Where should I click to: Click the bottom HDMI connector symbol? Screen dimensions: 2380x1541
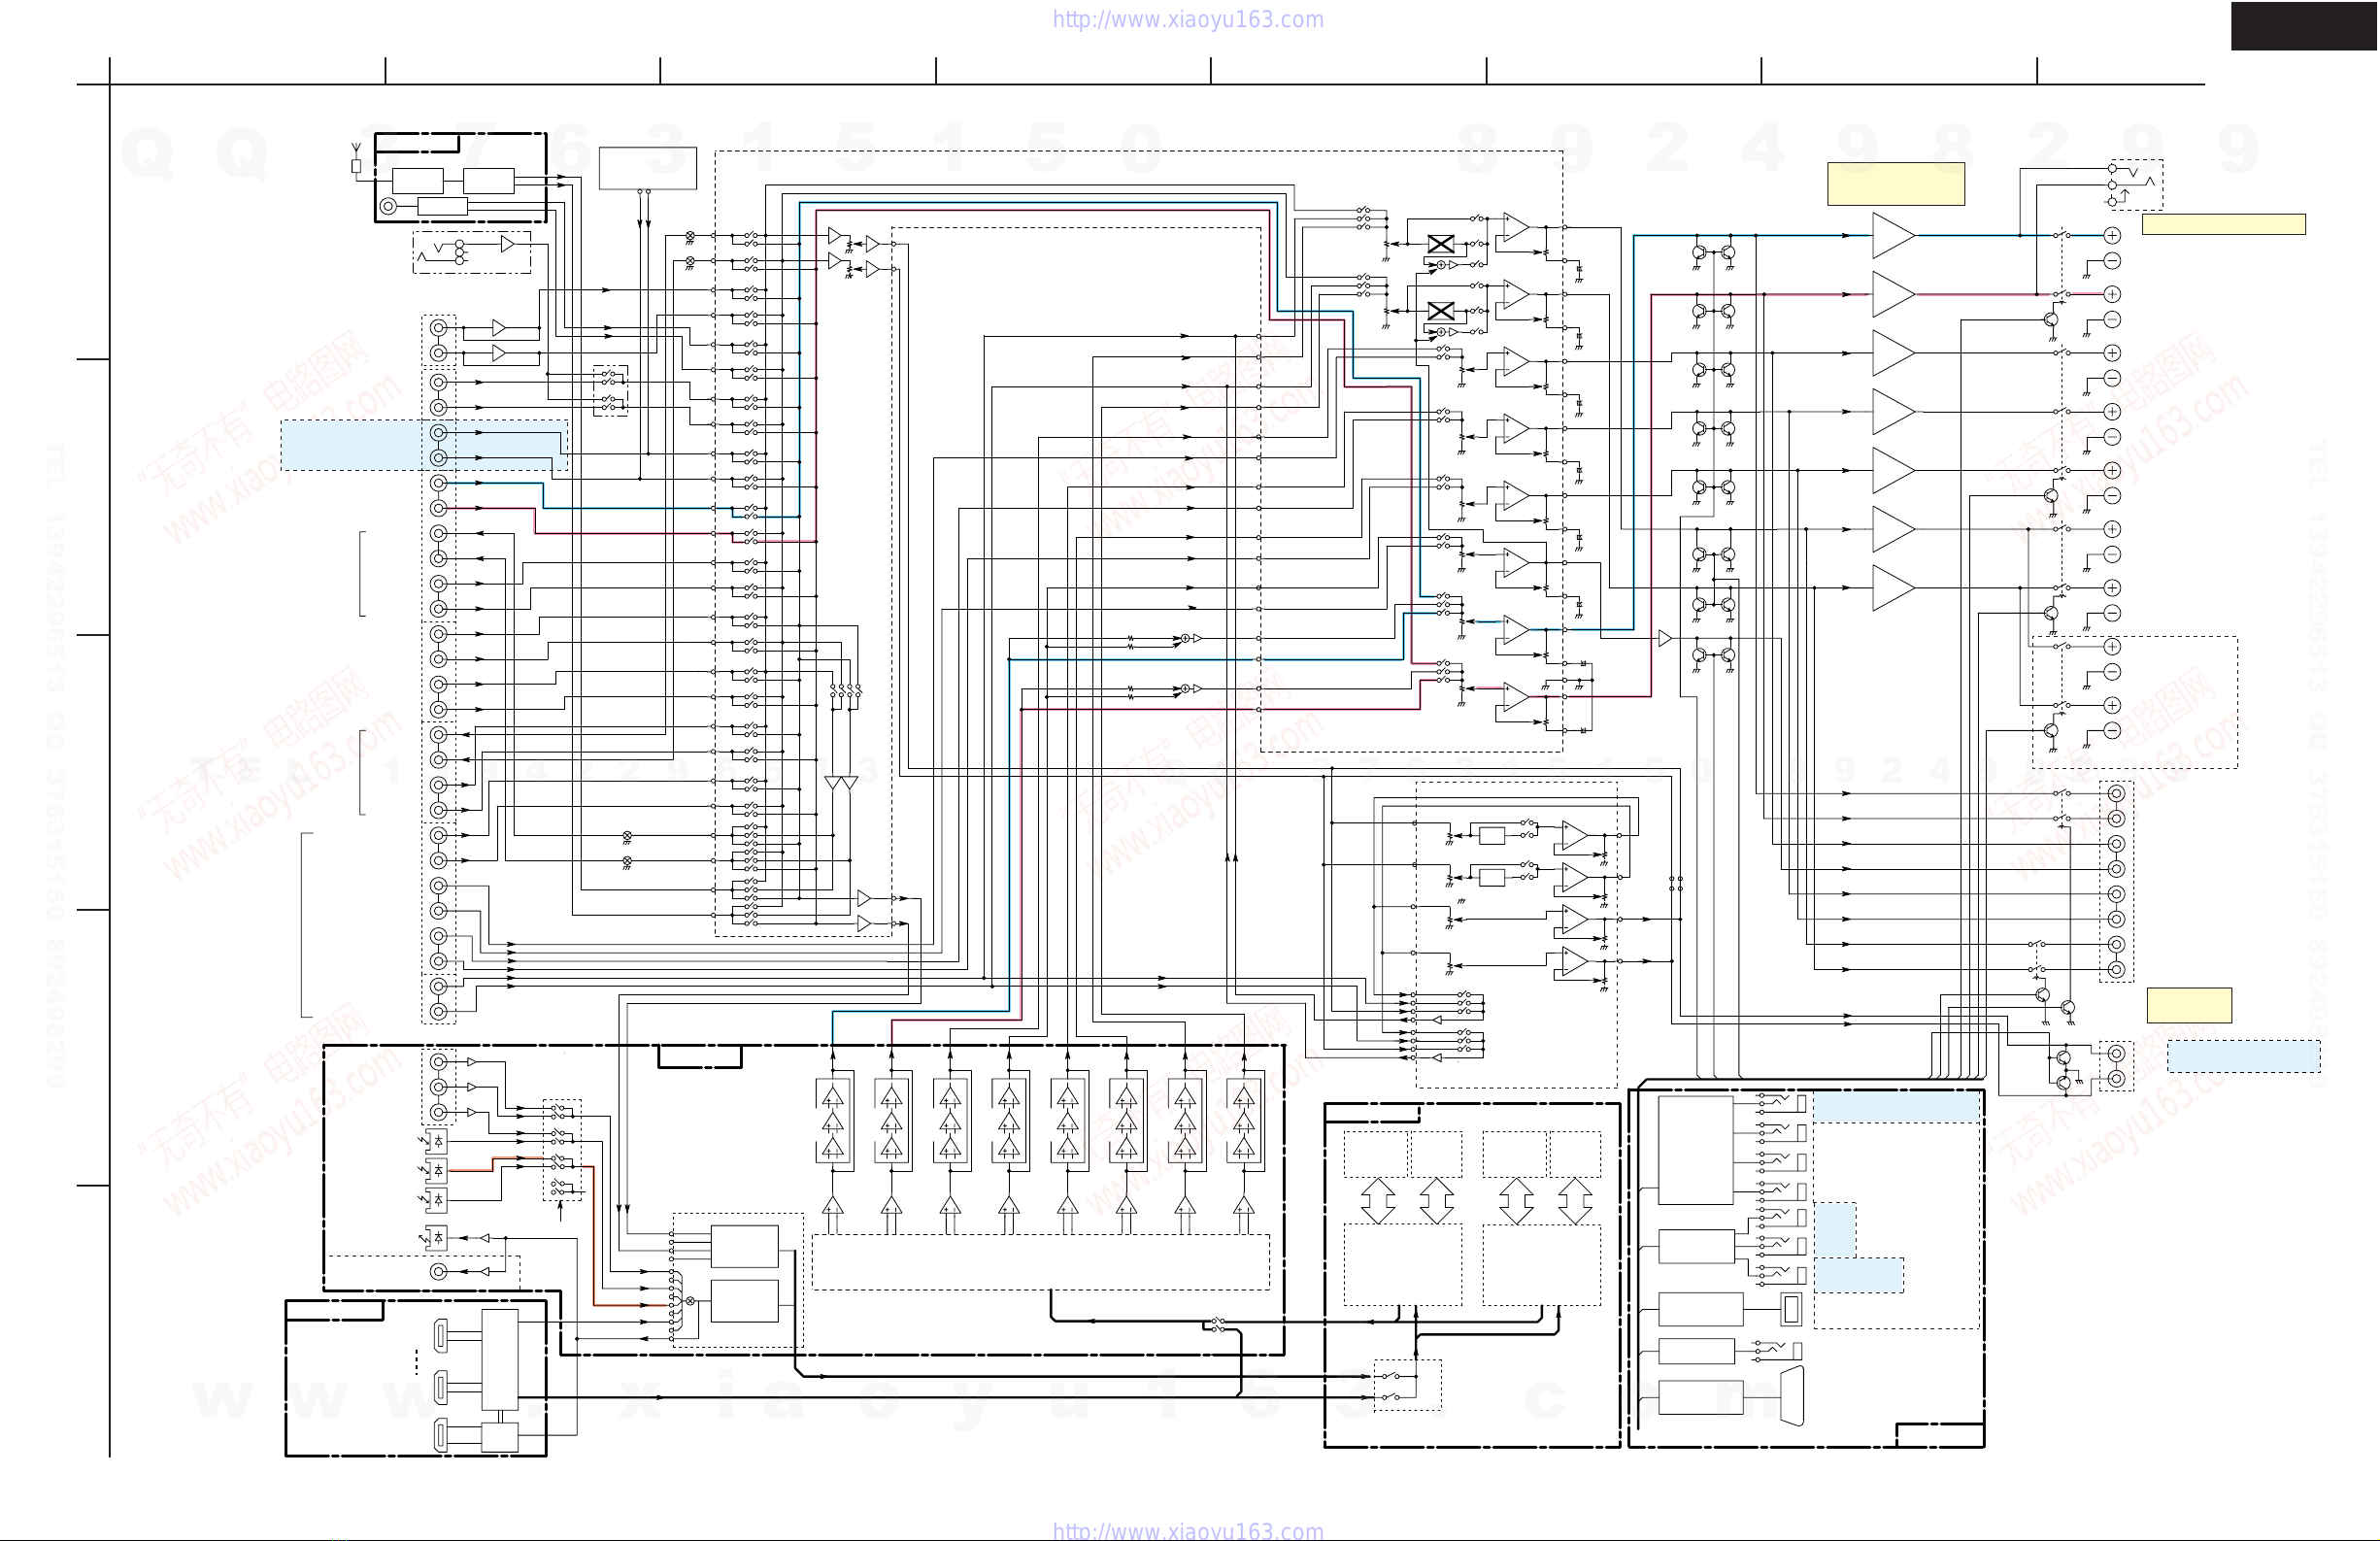coord(441,1436)
